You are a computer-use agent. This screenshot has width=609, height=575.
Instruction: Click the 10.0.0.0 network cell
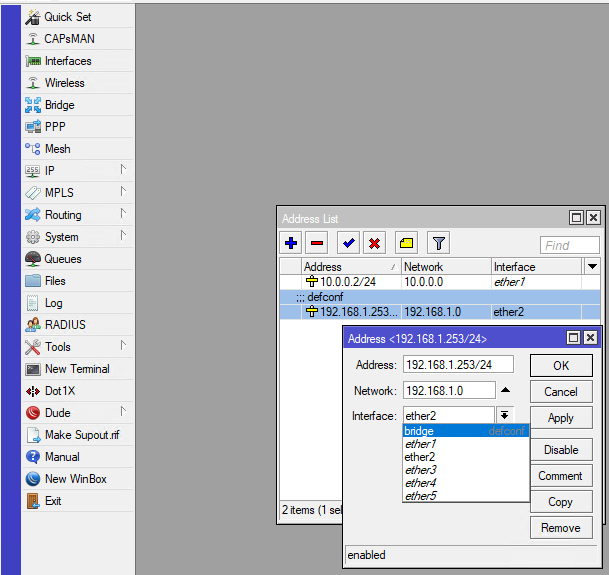tap(446, 282)
